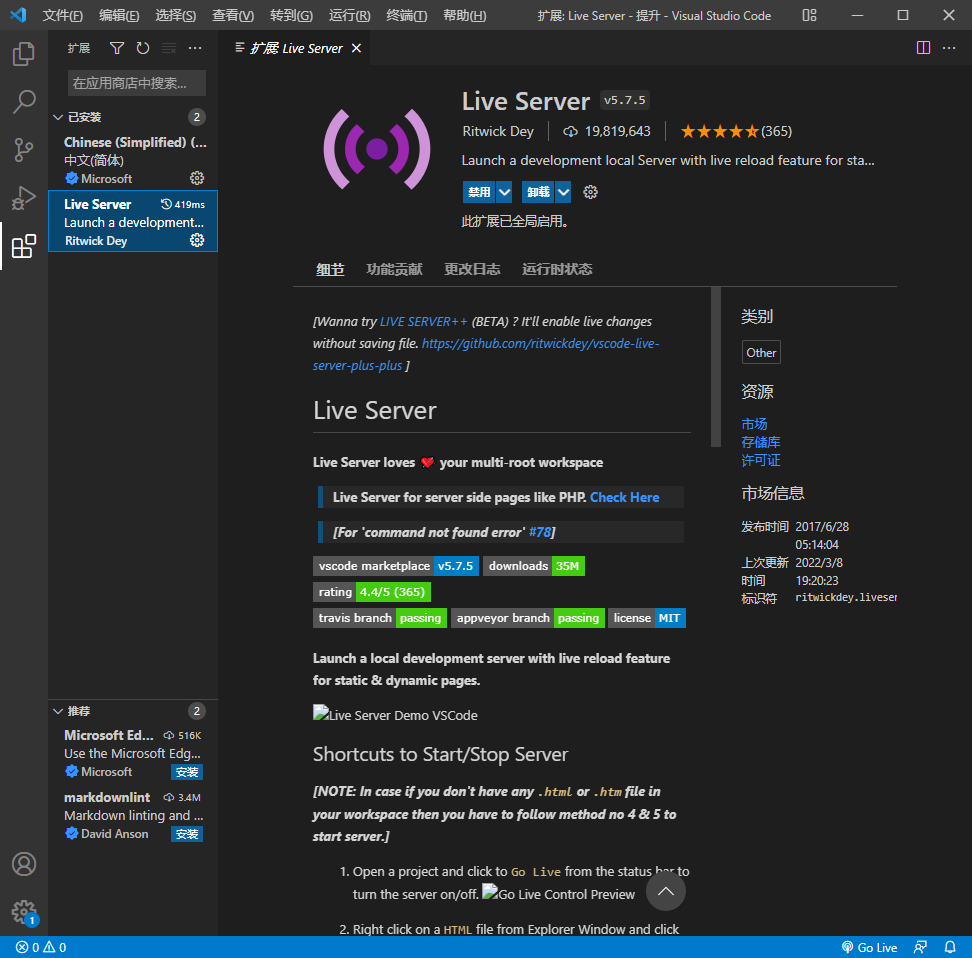Screen dimensions: 972x958
Task: Open the filter extensions funnel icon
Action: point(117,47)
